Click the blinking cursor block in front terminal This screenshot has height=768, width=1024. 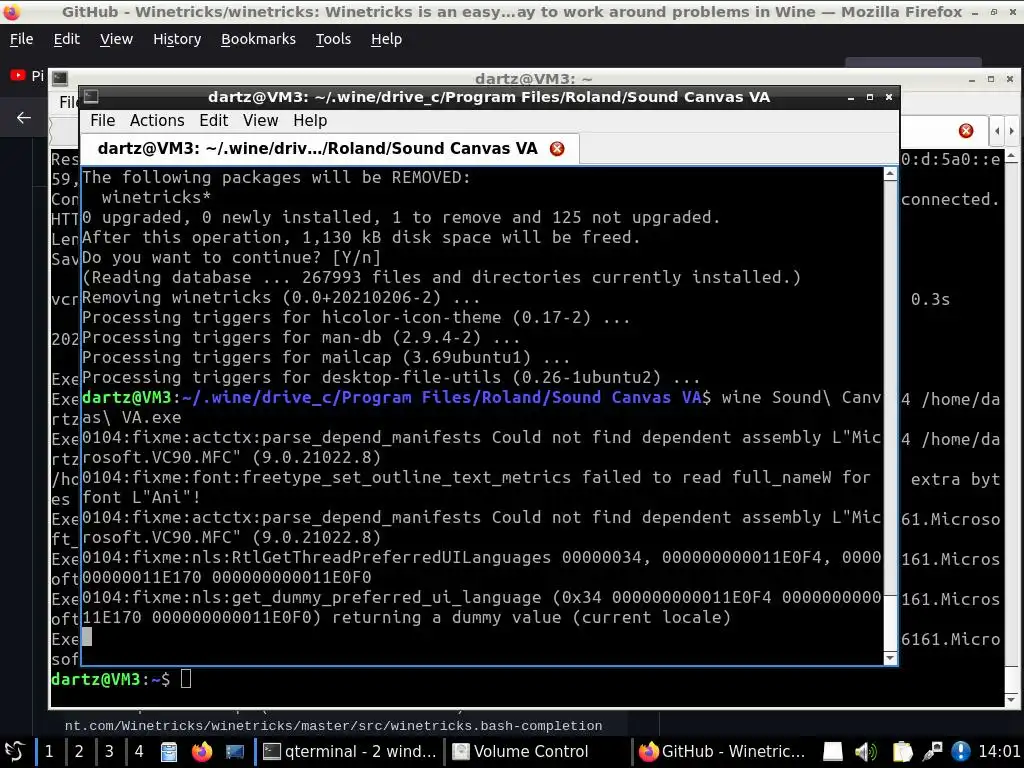point(87,637)
